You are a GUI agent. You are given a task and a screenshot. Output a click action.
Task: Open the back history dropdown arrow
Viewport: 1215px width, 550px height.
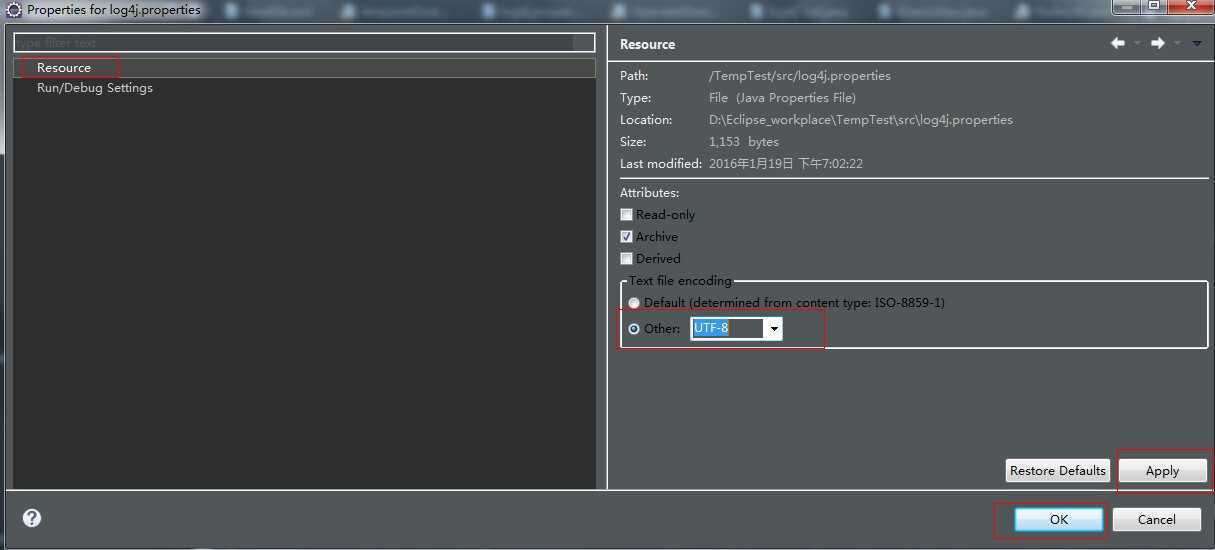point(1137,43)
